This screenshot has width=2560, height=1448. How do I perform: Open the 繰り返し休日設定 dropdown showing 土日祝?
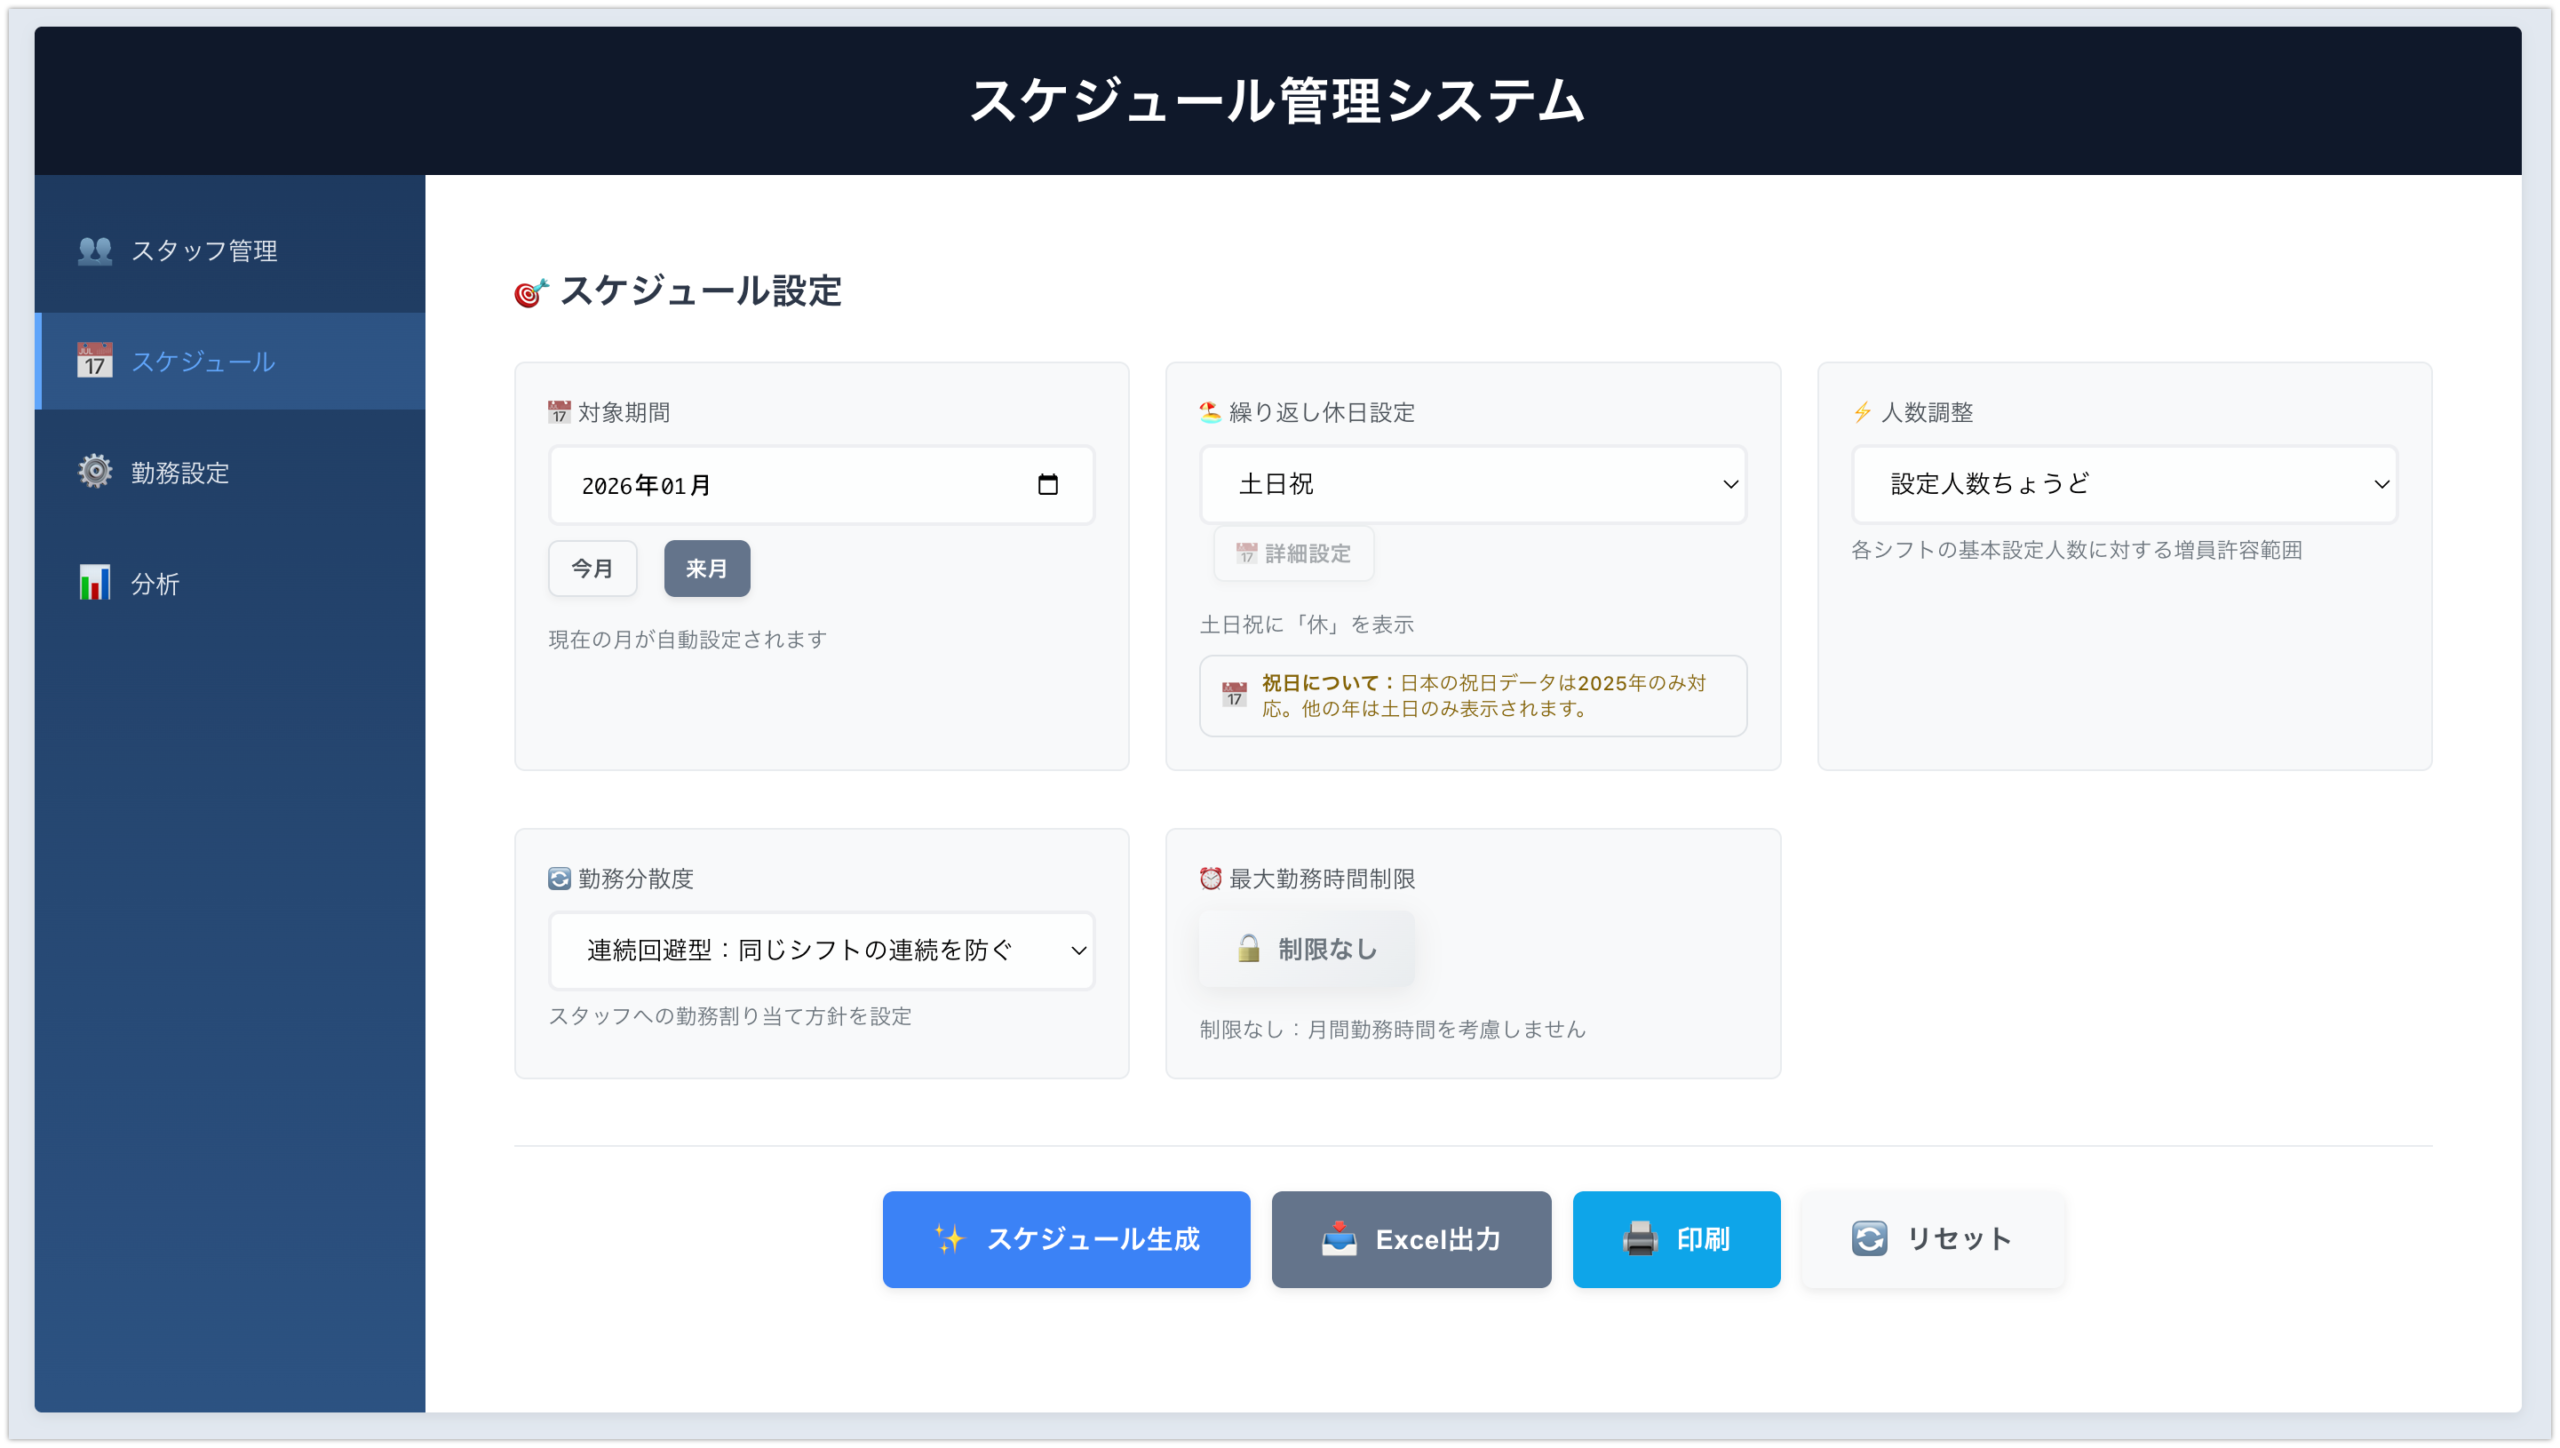pyautogui.click(x=1471, y=484)
